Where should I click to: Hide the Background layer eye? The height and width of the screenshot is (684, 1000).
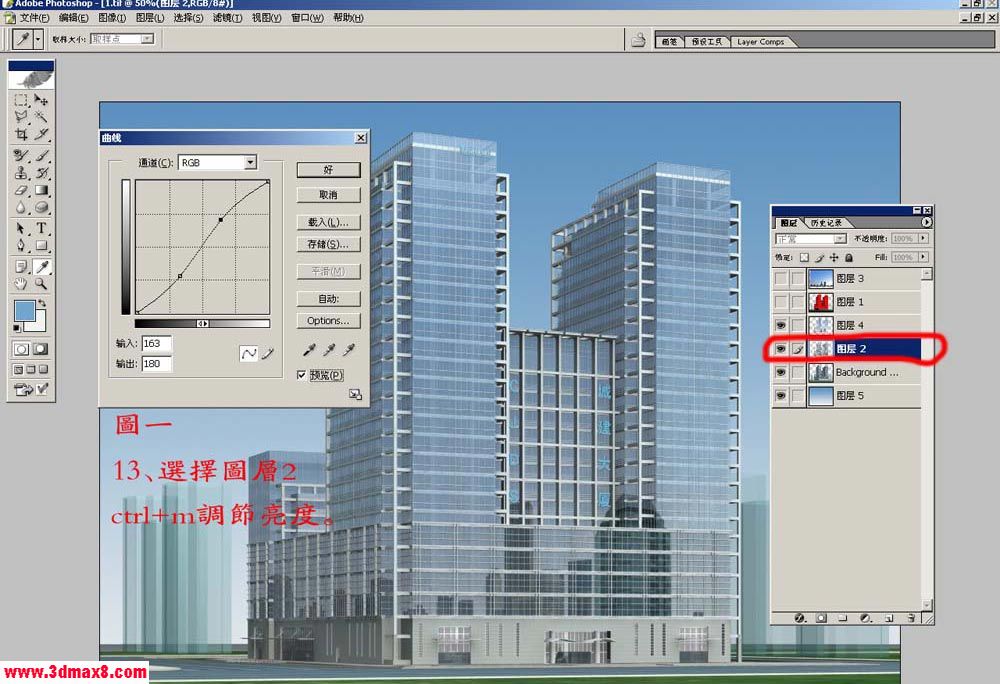tap(781, 372)
